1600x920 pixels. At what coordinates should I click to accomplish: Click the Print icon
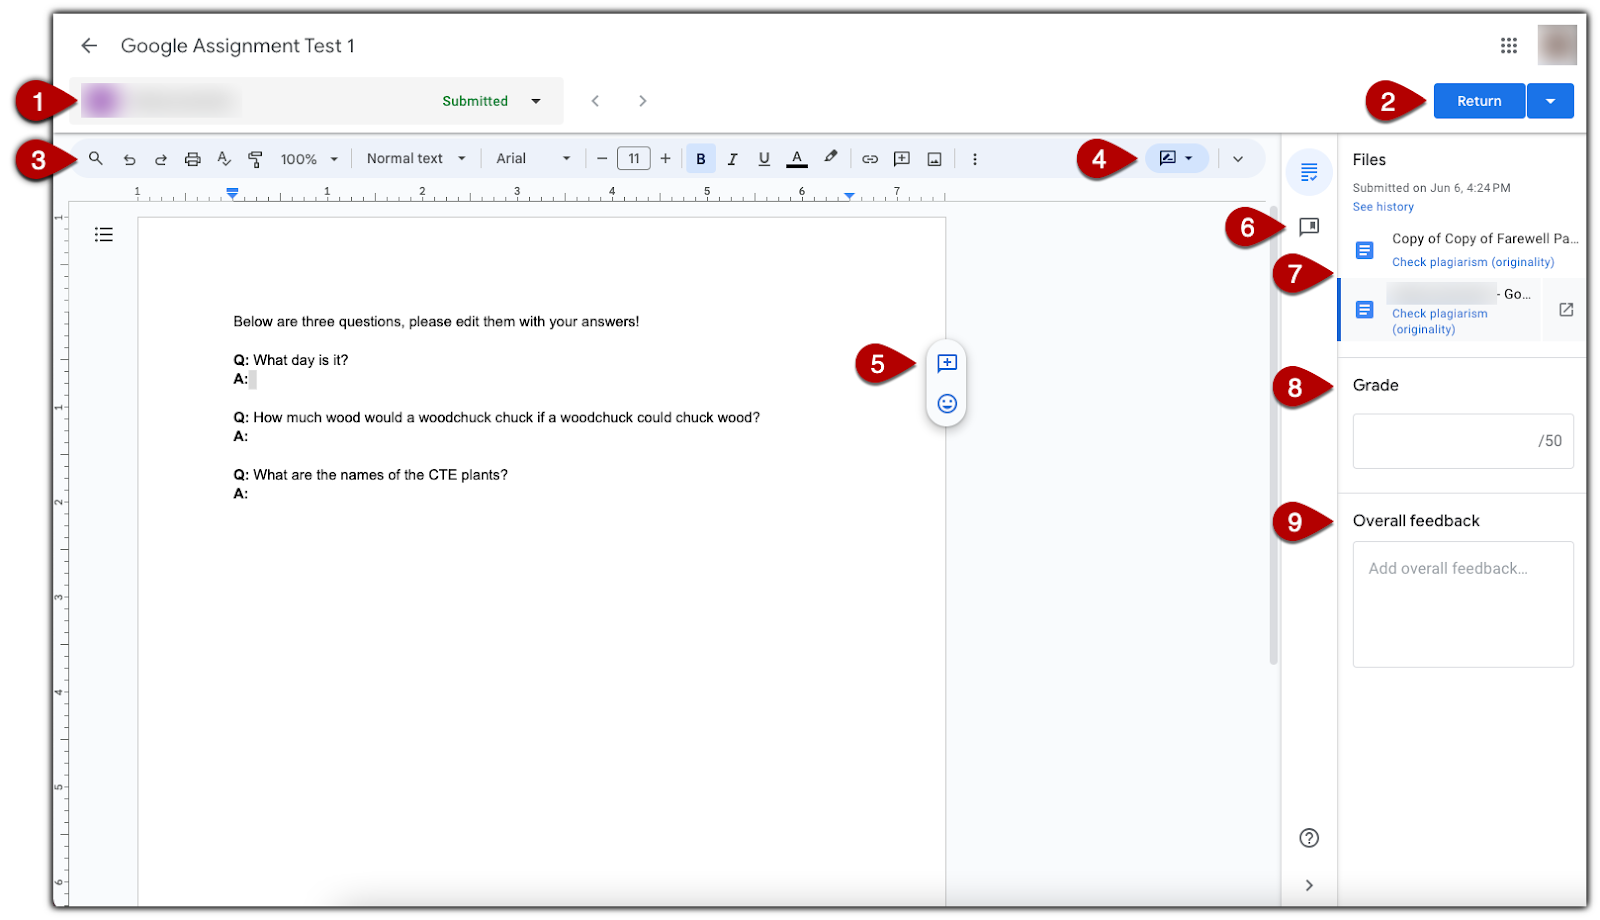pyautogui.click(x=192, y=158)
